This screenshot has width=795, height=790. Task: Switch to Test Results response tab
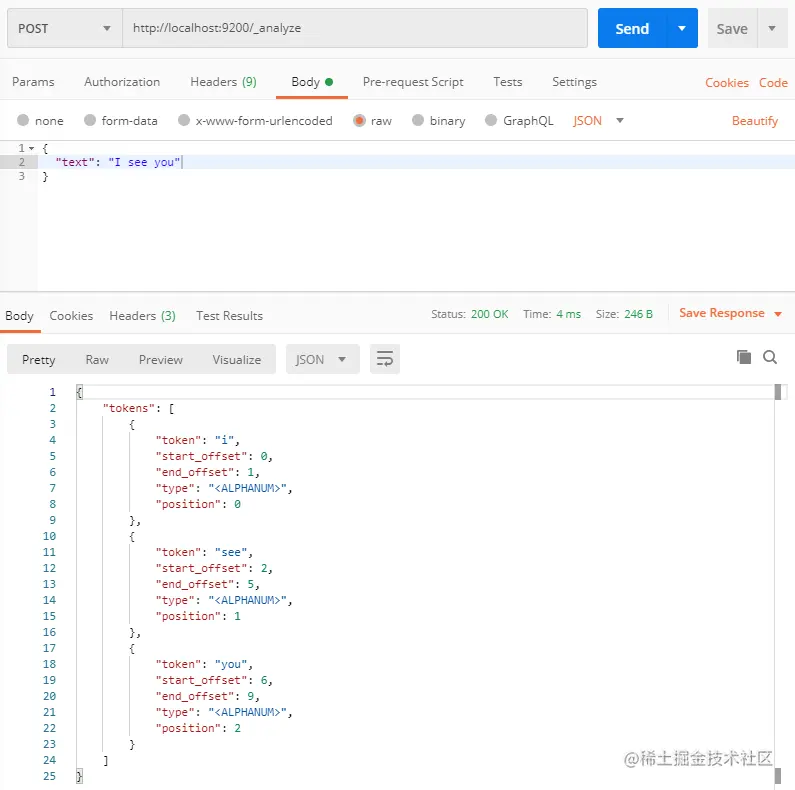[x=229, y=315]
